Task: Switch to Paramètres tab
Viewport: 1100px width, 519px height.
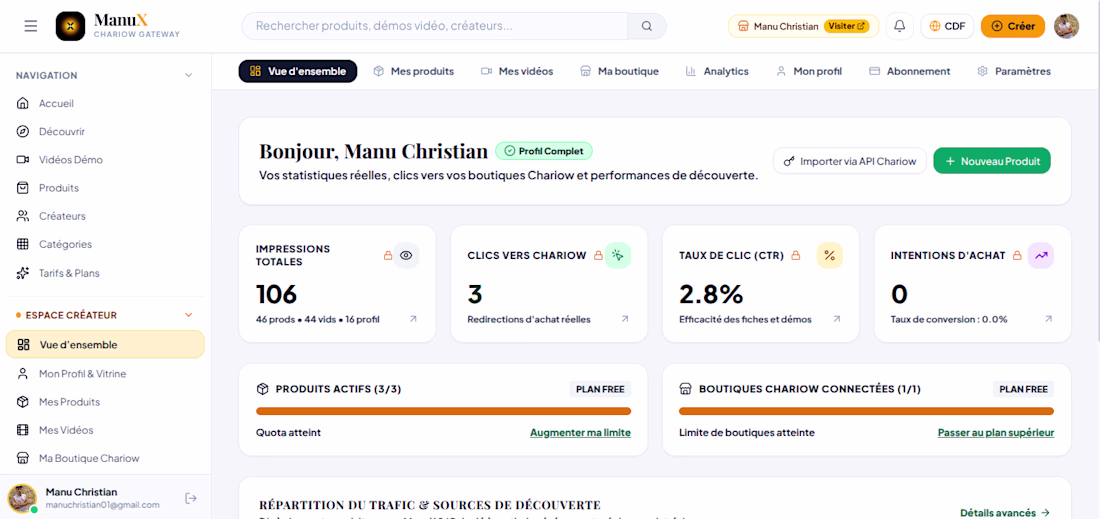Action: tap(1014, 71)
